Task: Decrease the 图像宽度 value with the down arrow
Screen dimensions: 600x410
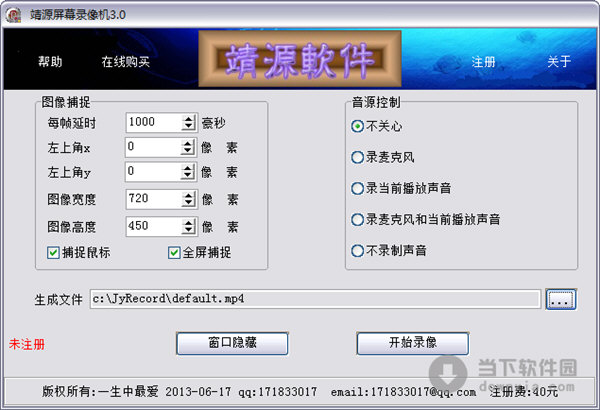Action: 188,203
